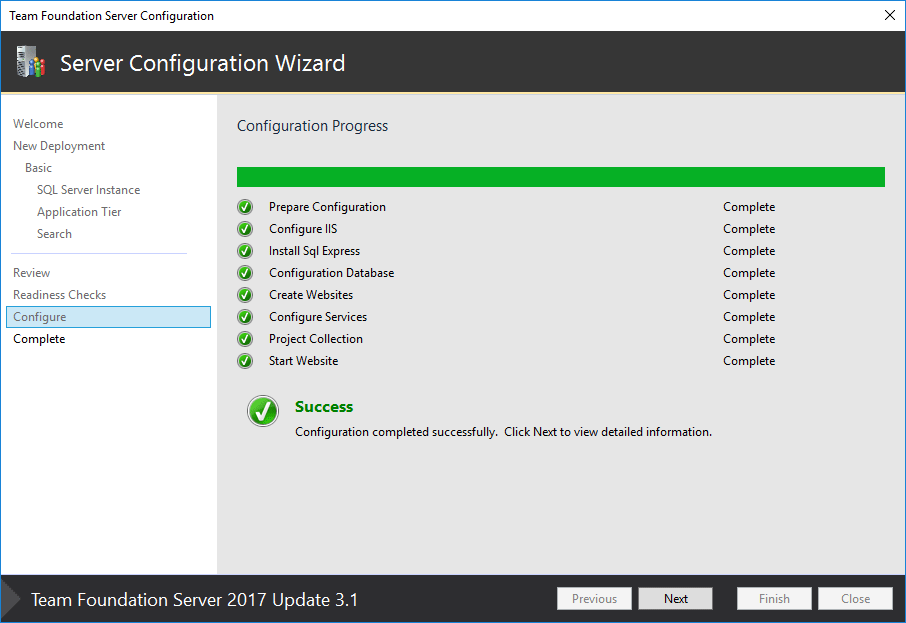Viewport: 906px width, 623px height.
Task: Click Complete status for Install Sql Express
Action: tap(749, 251)
